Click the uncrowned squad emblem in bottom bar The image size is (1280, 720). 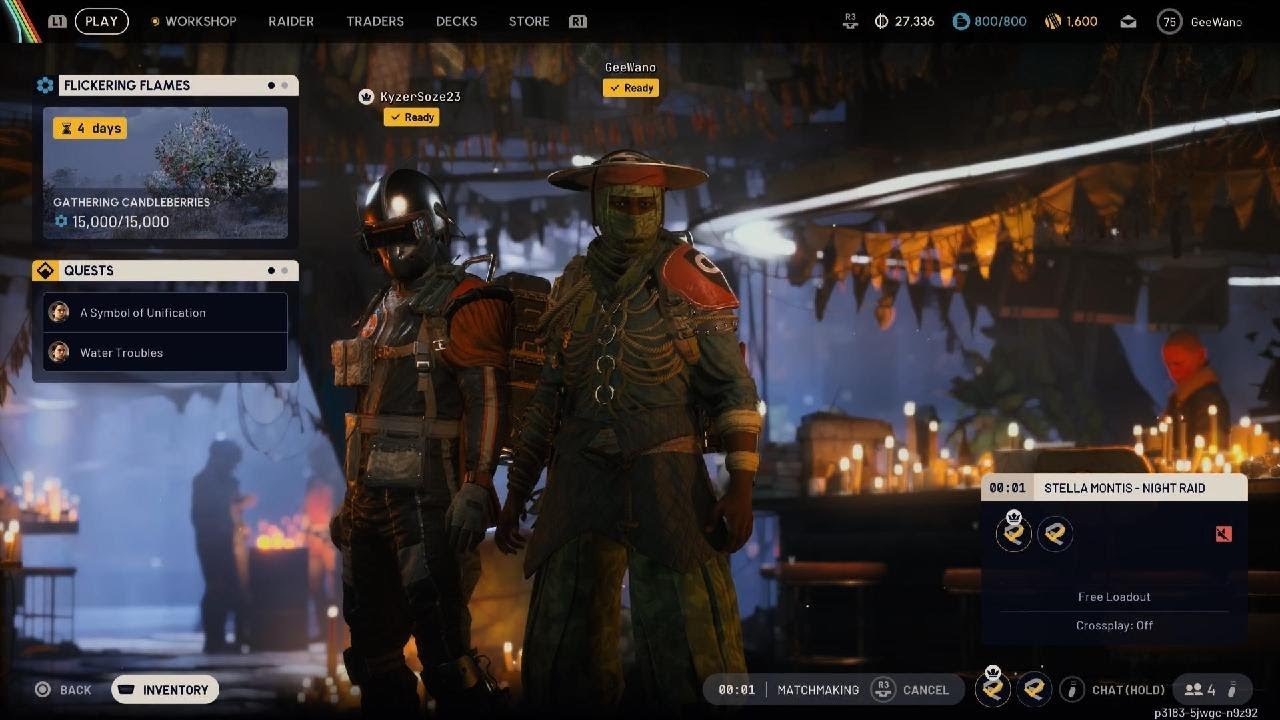pos(1034,689)
